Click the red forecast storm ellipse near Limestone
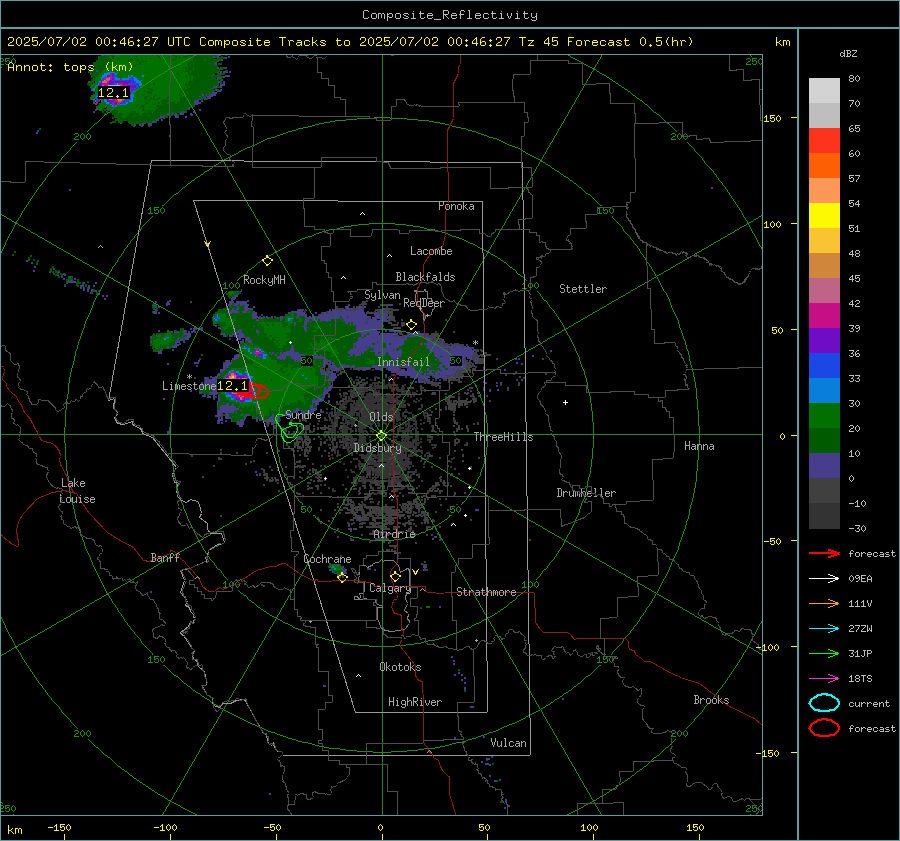This screenshot has width=900, height=841. (258, 392)
